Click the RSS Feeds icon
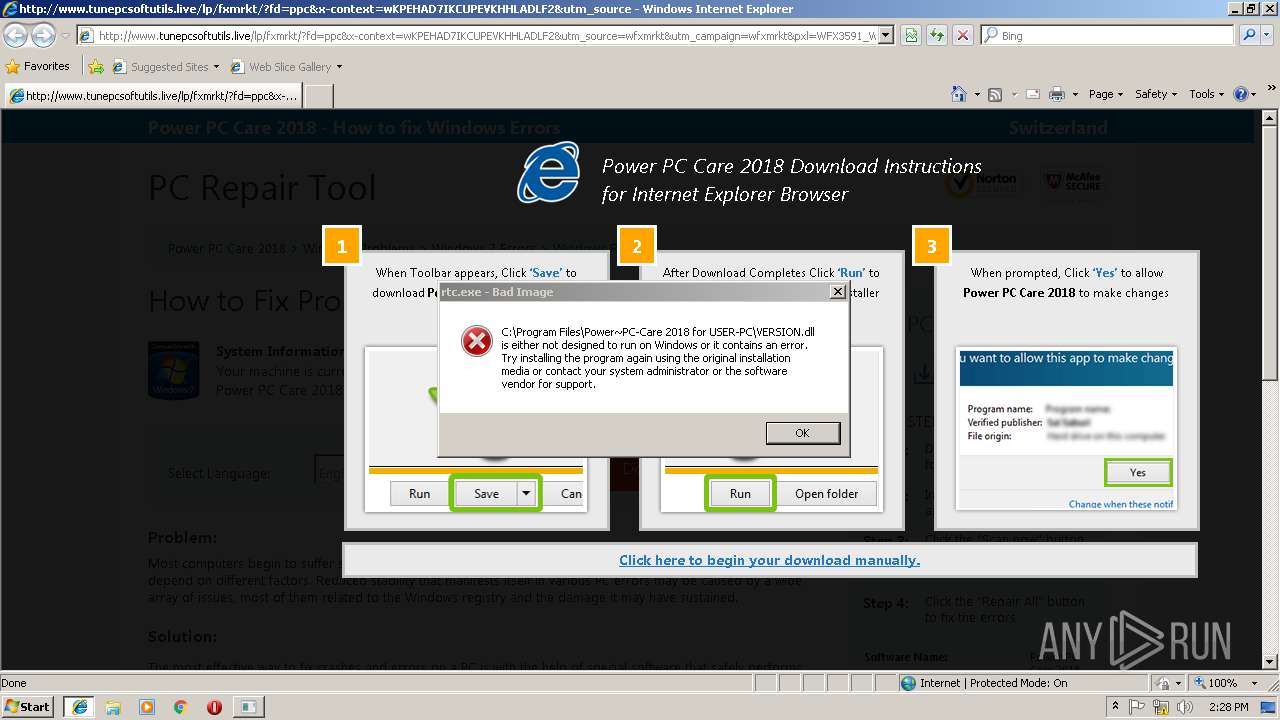 pos(995,94)
